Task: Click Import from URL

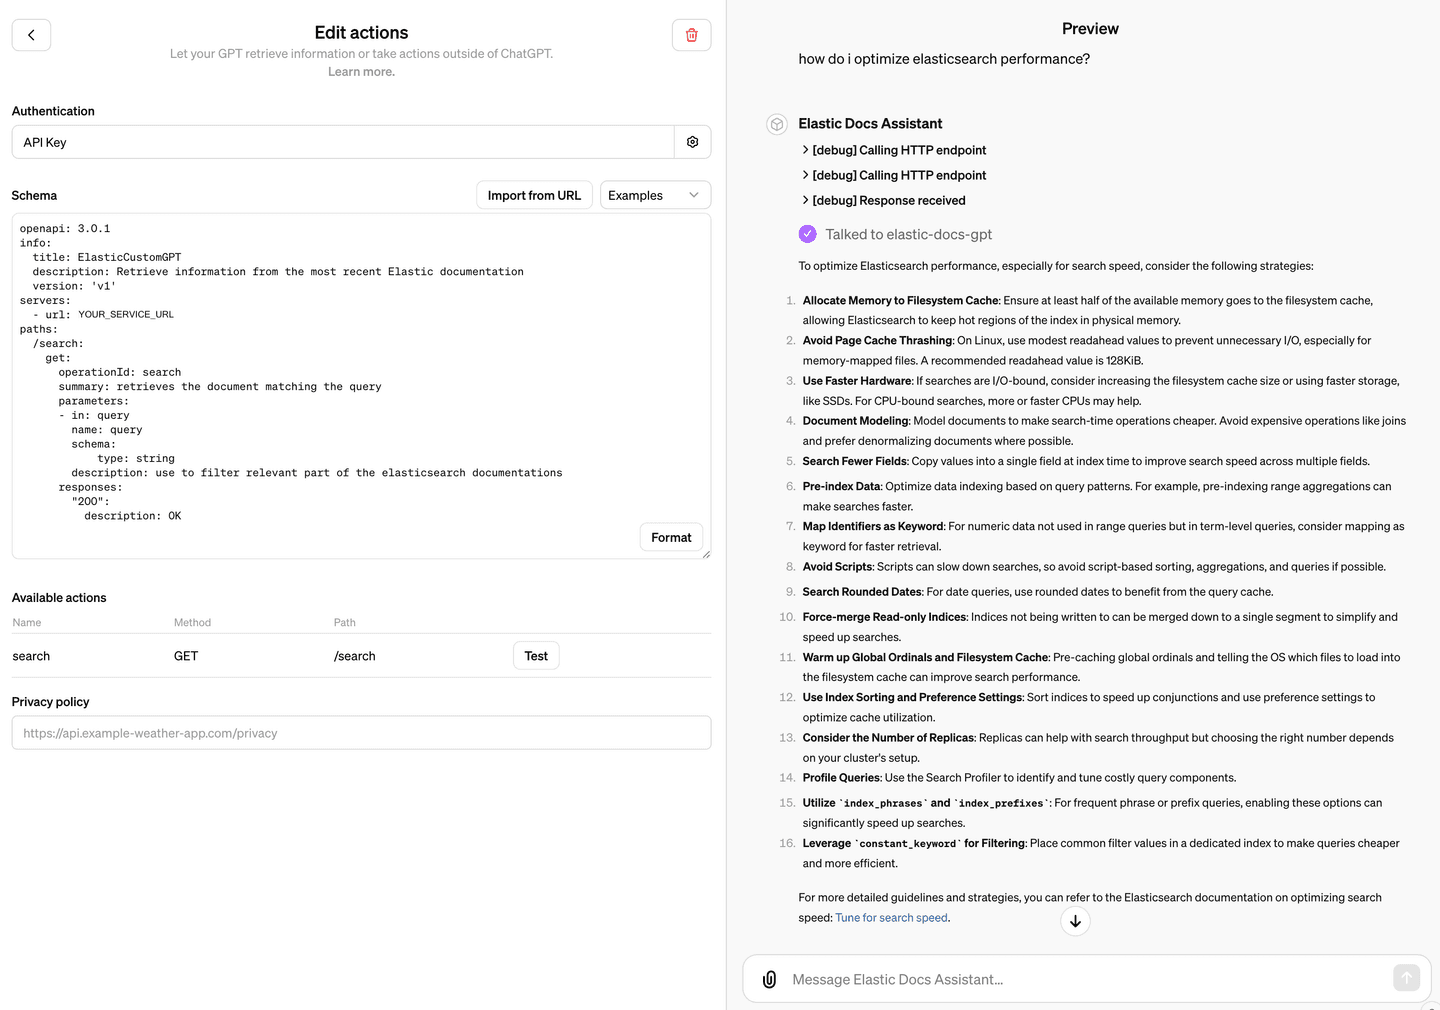Action: (534, 194)
